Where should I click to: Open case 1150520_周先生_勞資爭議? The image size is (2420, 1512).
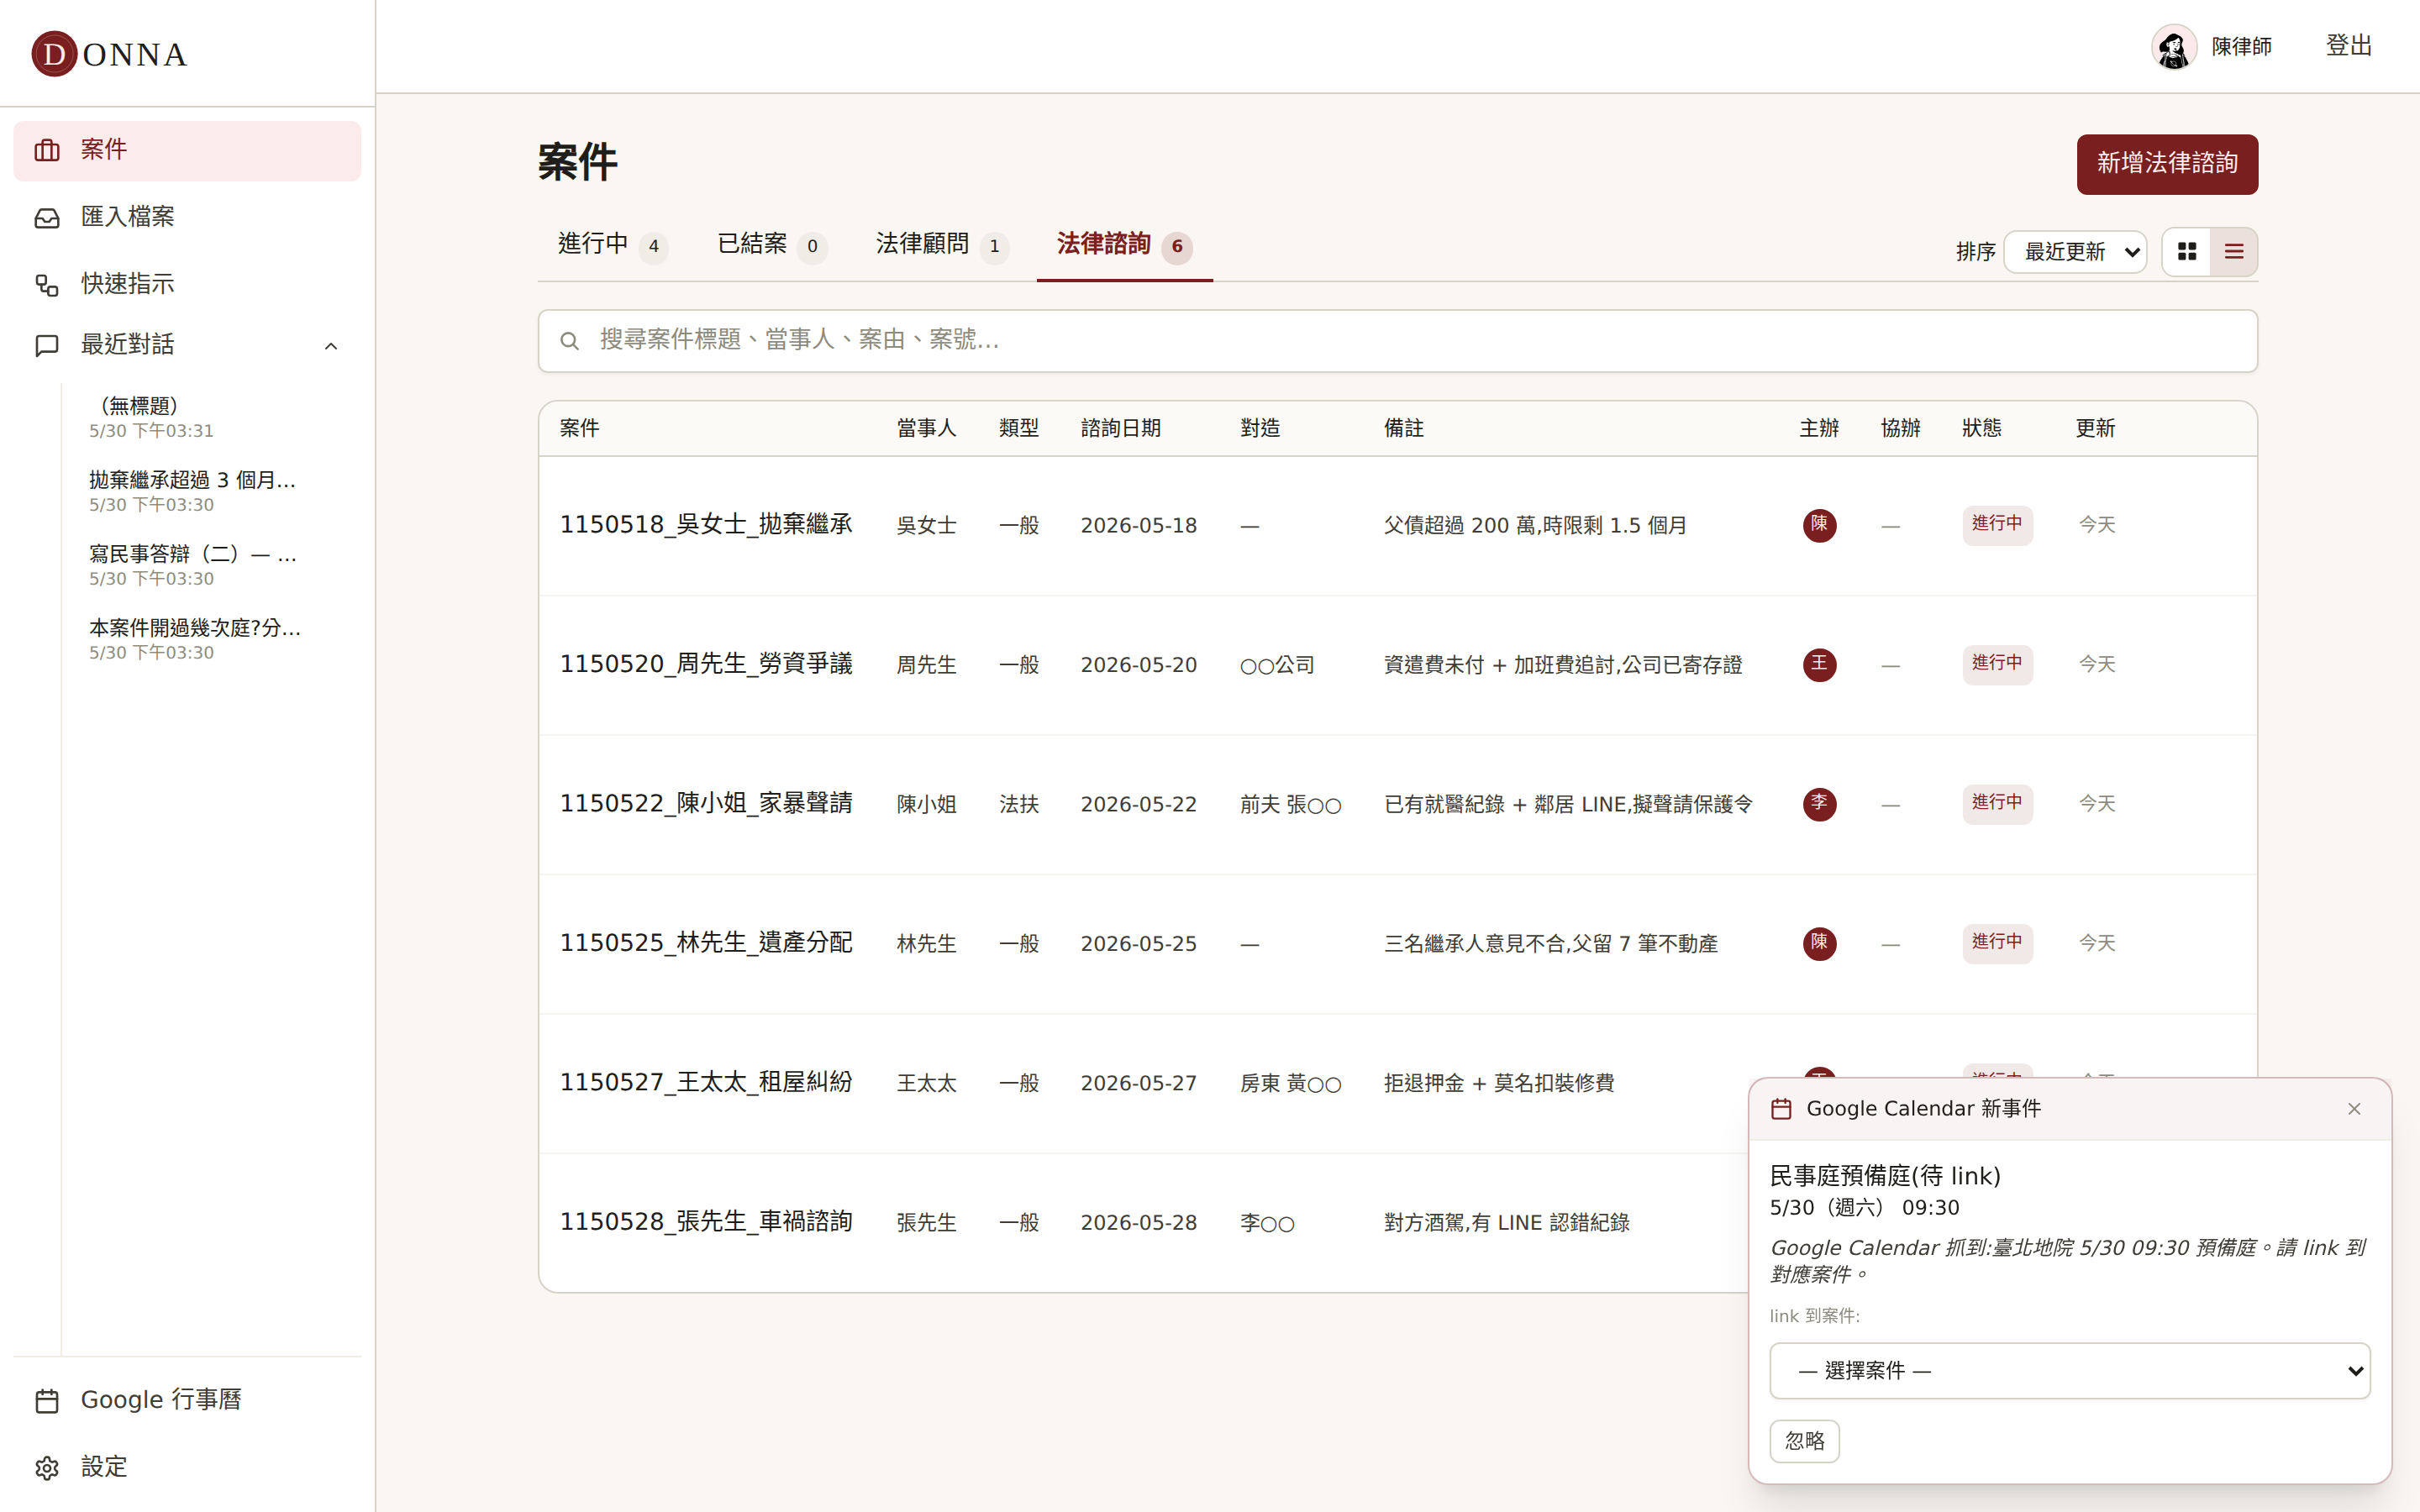tap(706, 664)
